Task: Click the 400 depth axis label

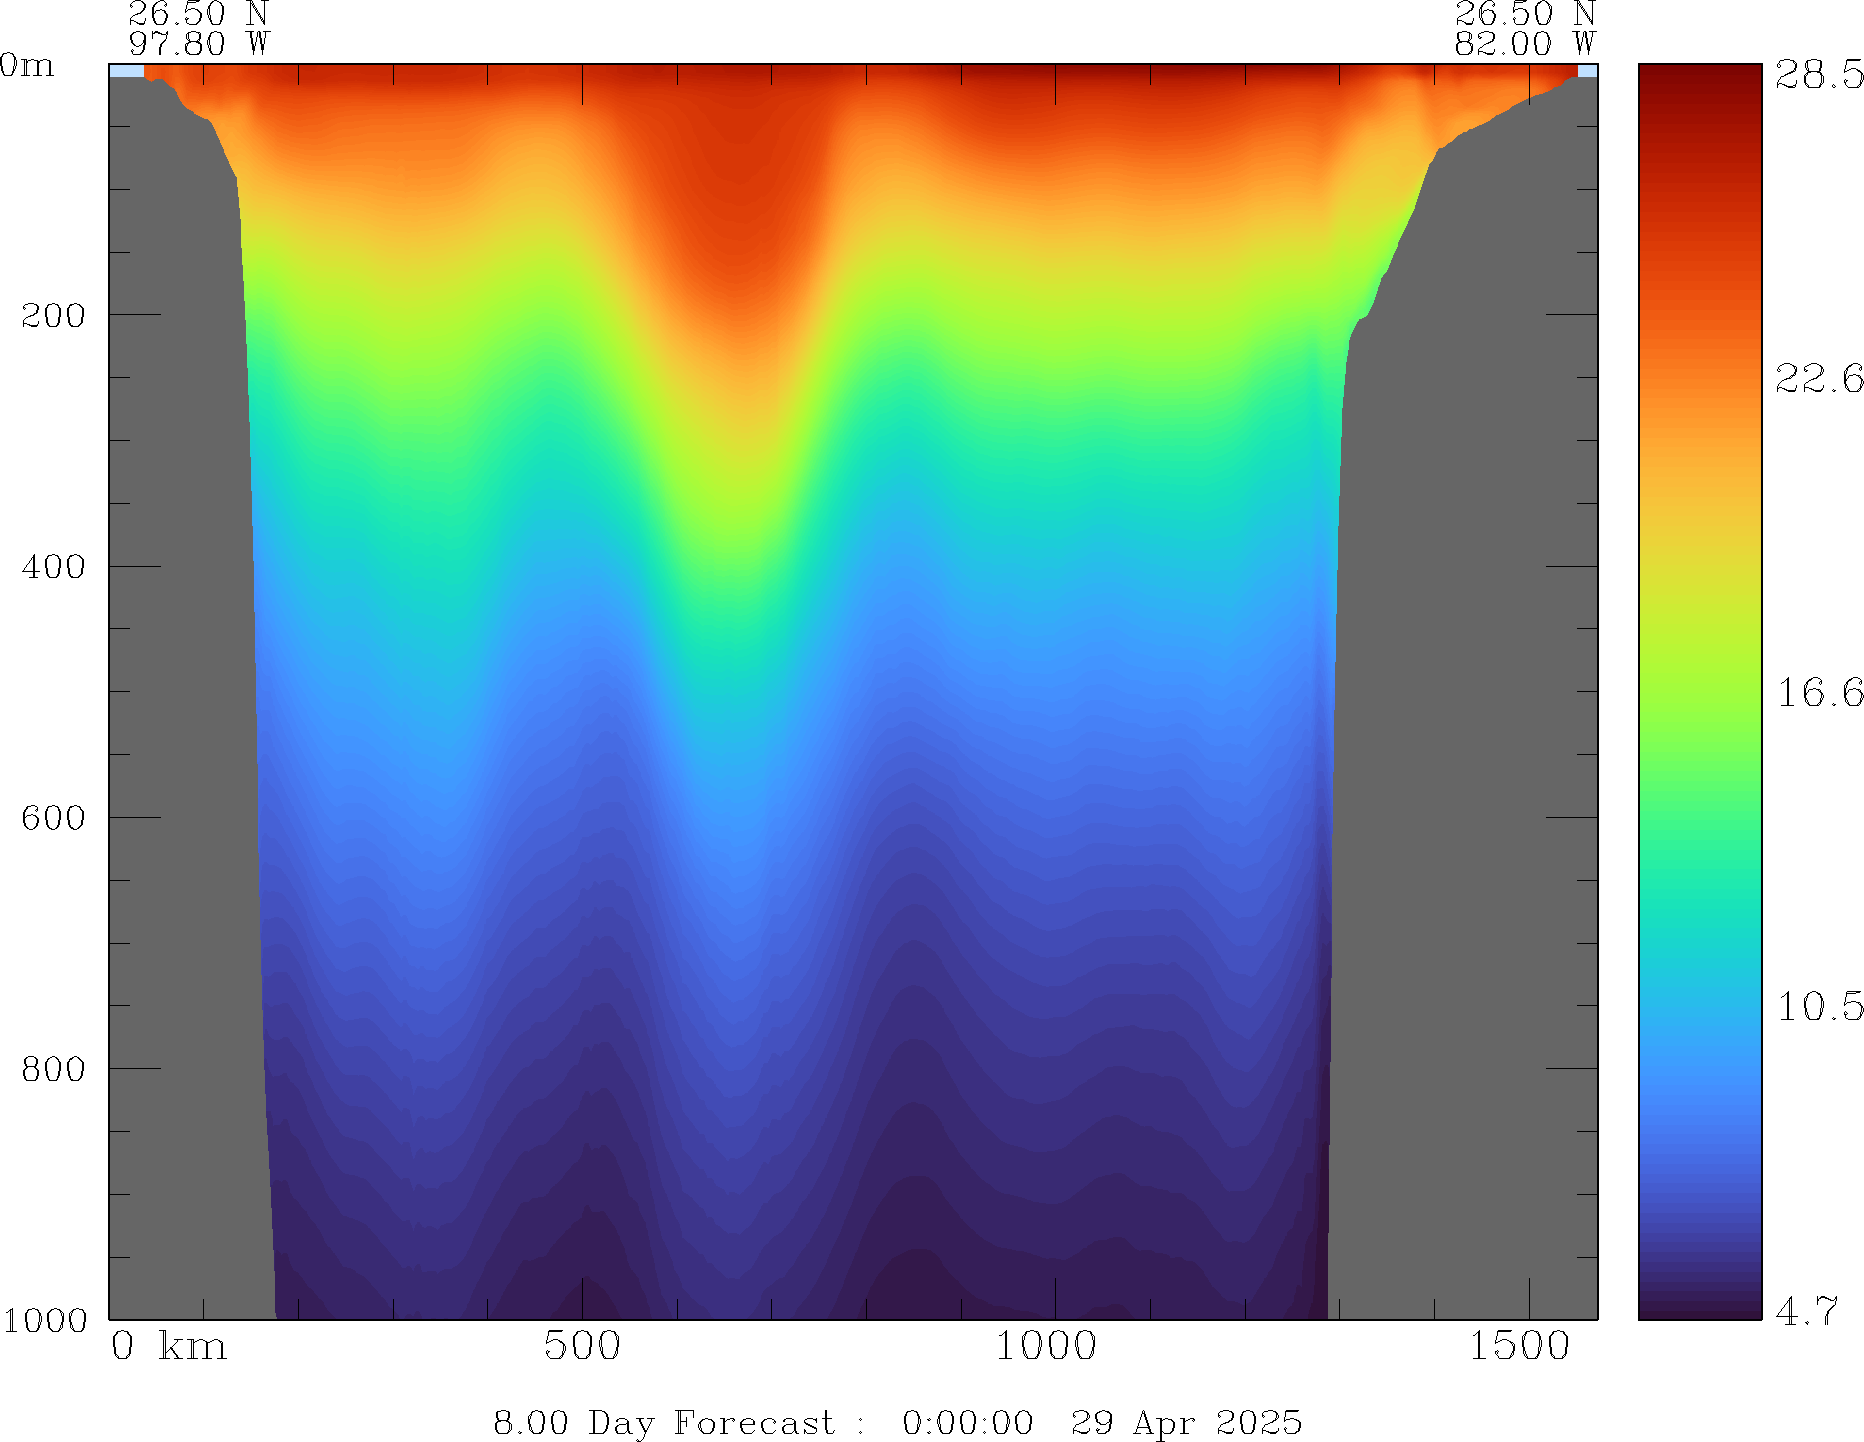Action: point(53,567)
